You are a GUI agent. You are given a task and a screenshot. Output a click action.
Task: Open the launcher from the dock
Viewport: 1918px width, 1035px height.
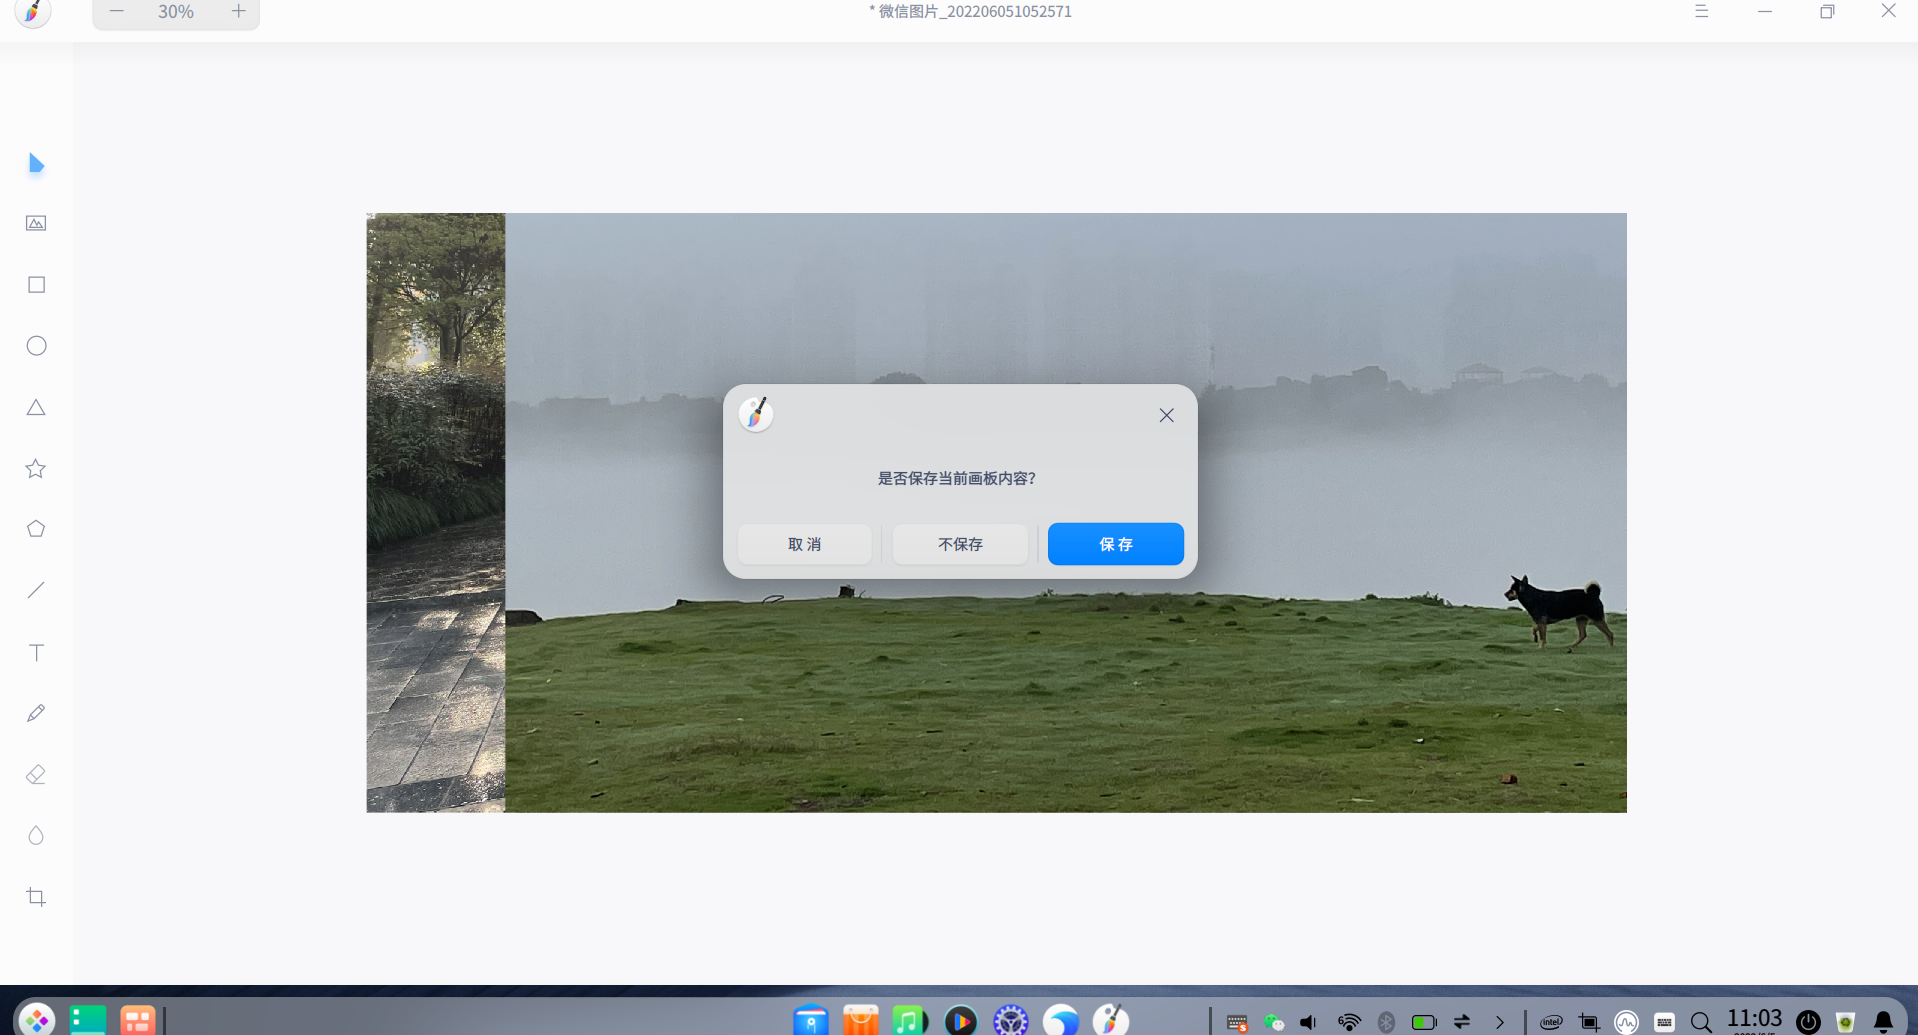[x=37, y=1020]
